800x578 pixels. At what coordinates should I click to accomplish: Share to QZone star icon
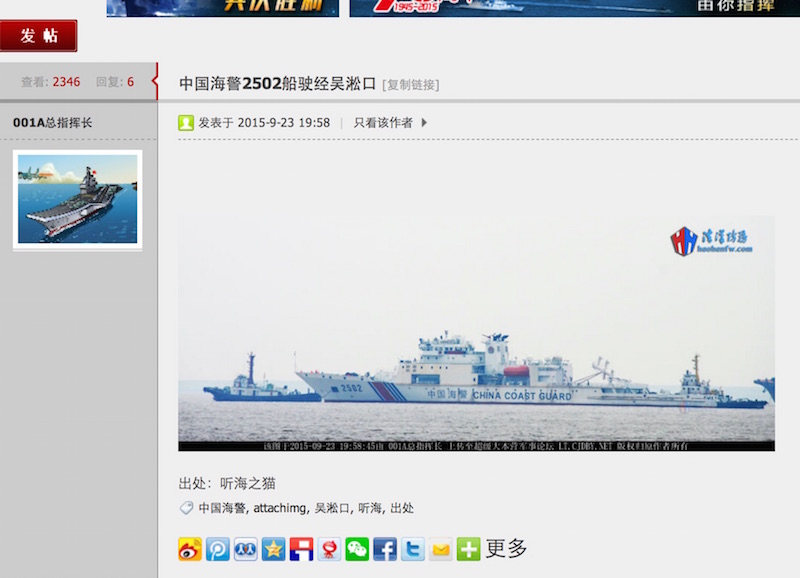click(x=273, y=549)
